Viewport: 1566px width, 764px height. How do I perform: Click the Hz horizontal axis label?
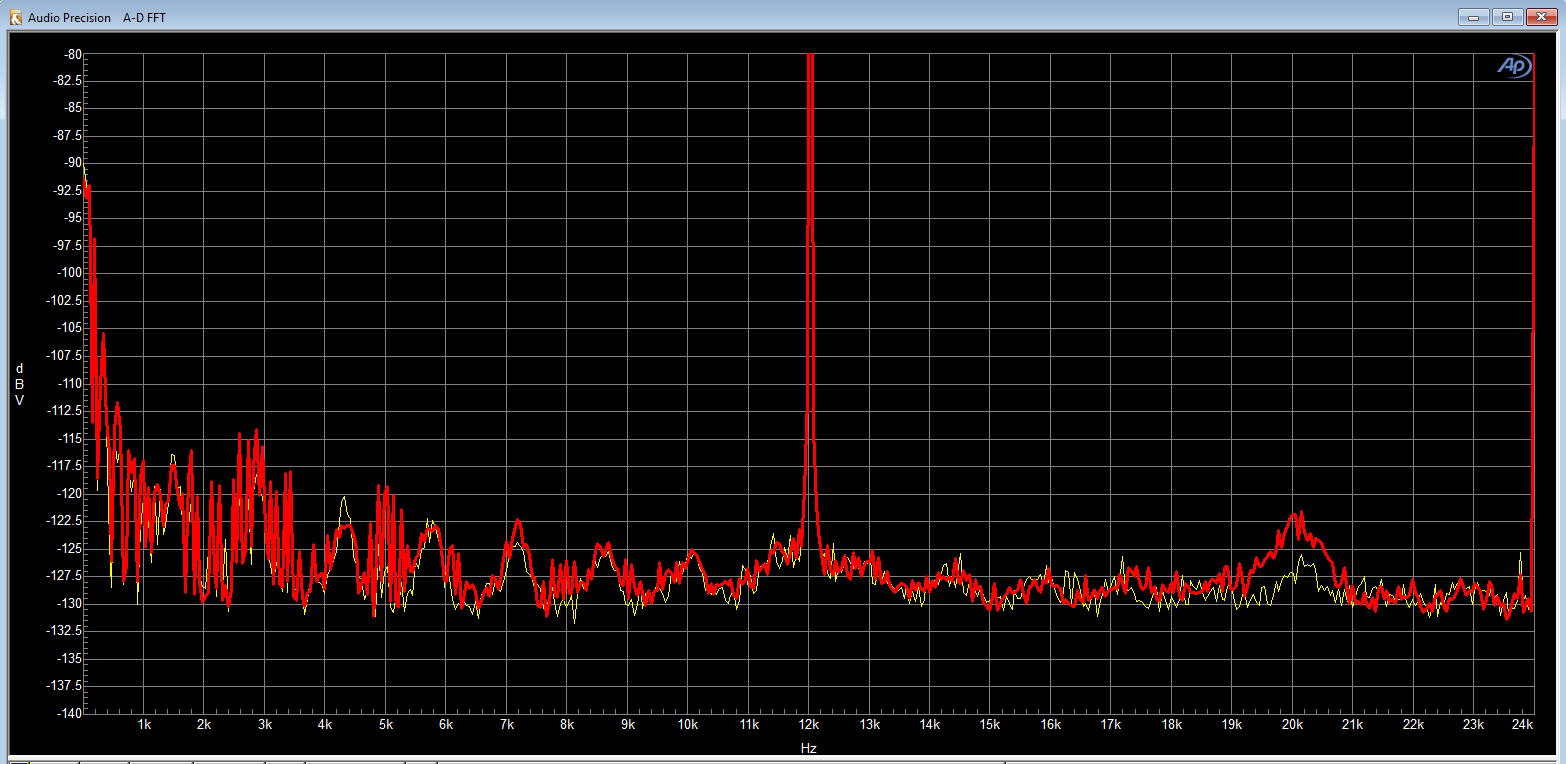click(x=809, y=747)
